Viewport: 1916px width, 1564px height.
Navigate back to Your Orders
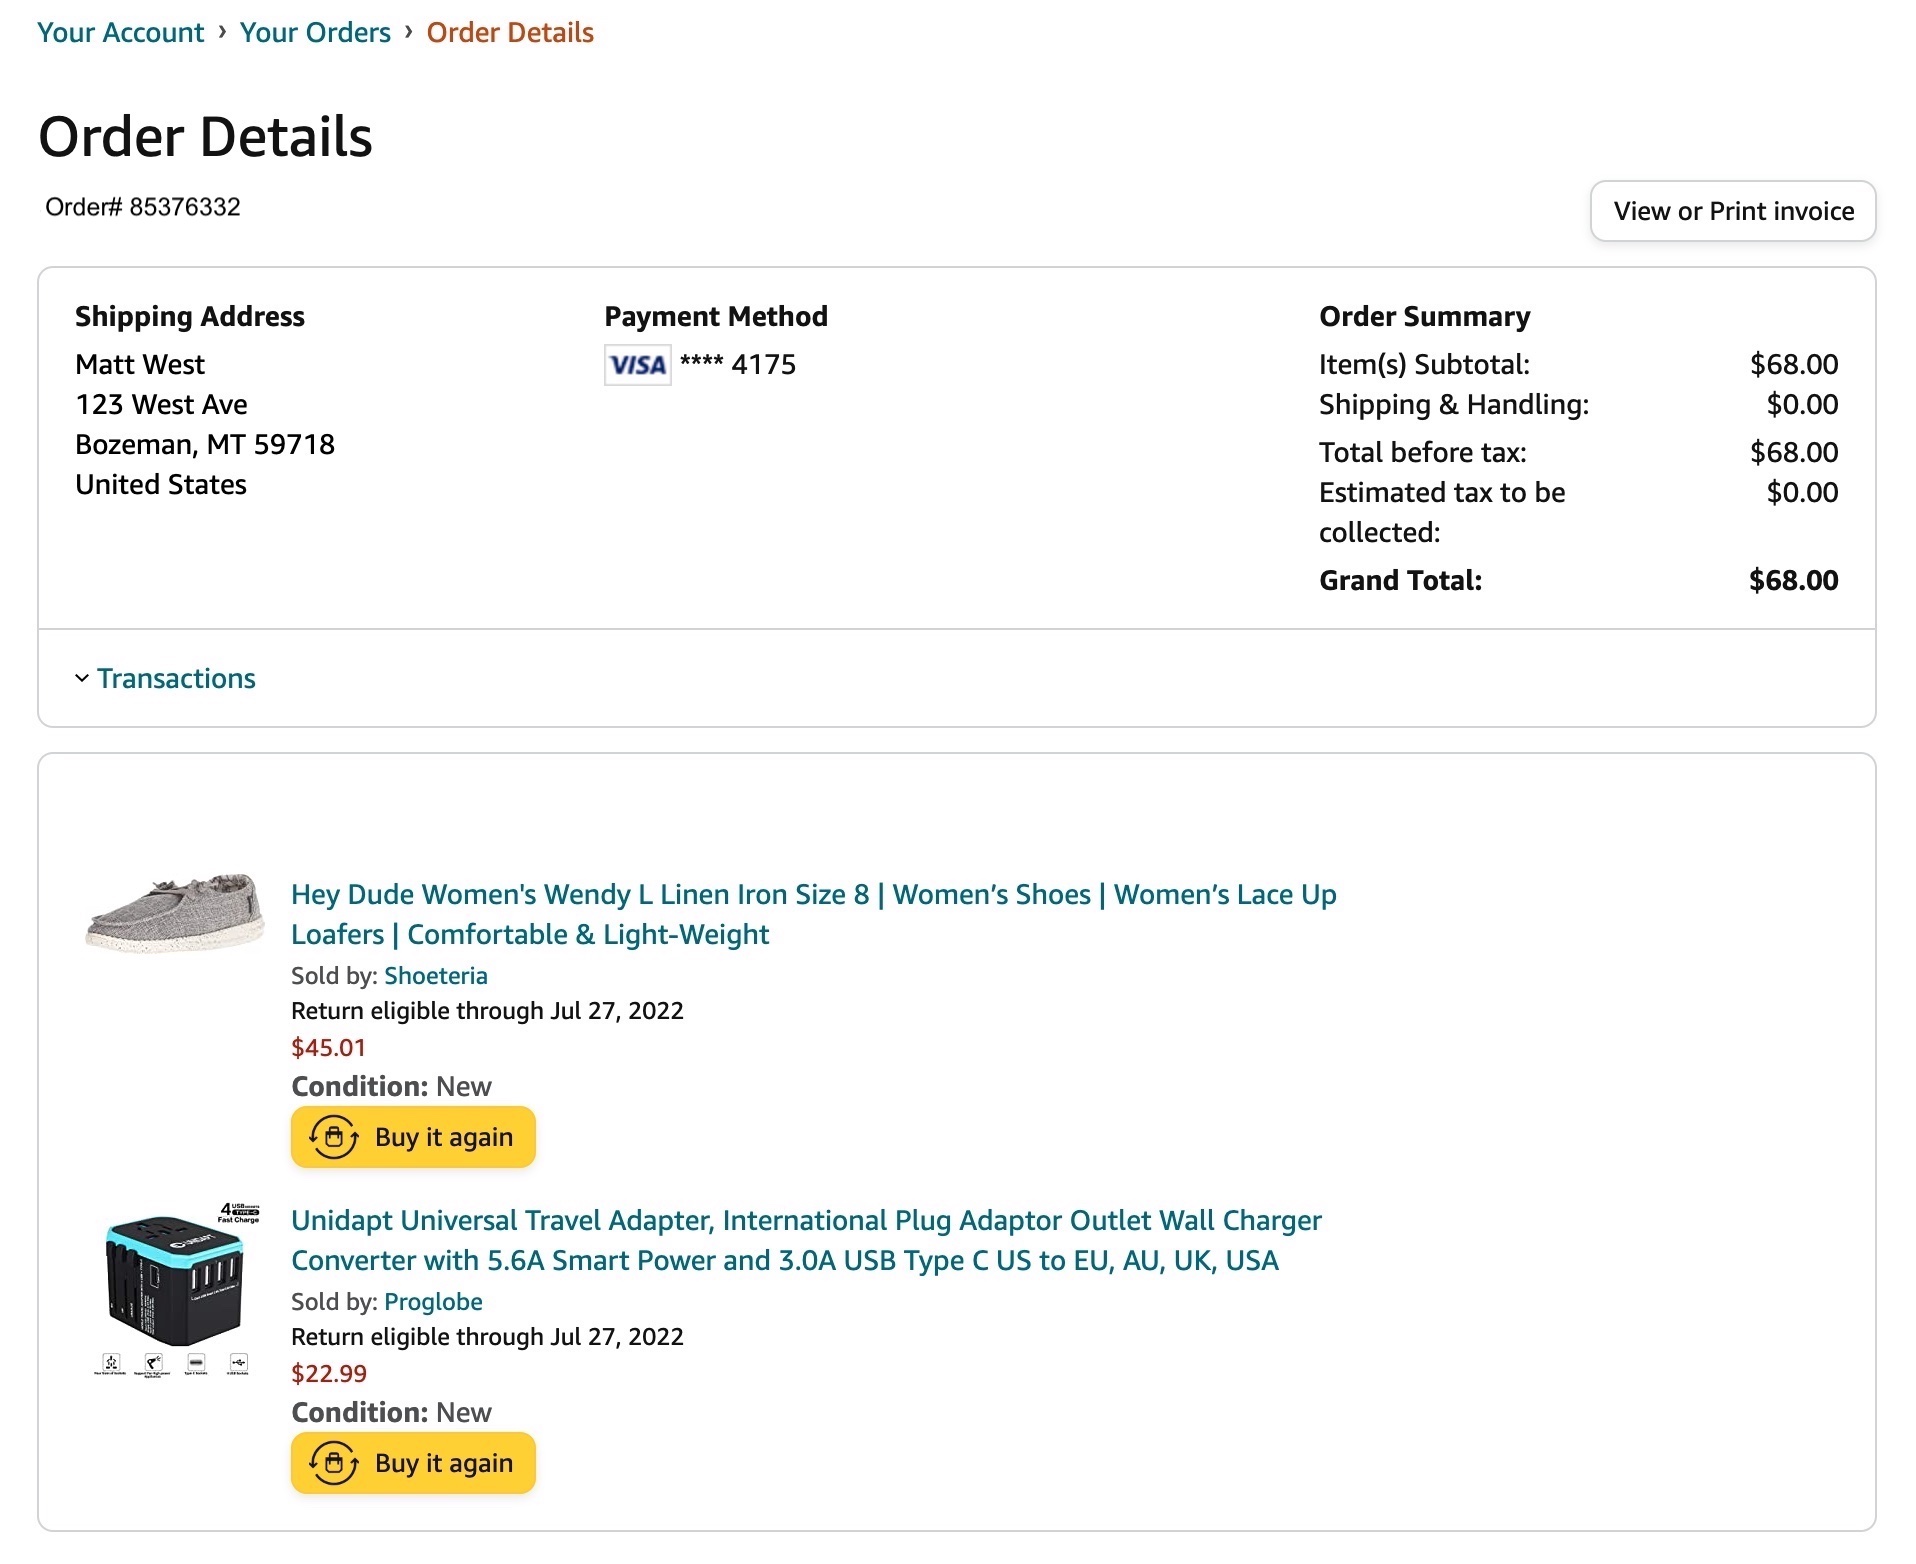[315, 32]
